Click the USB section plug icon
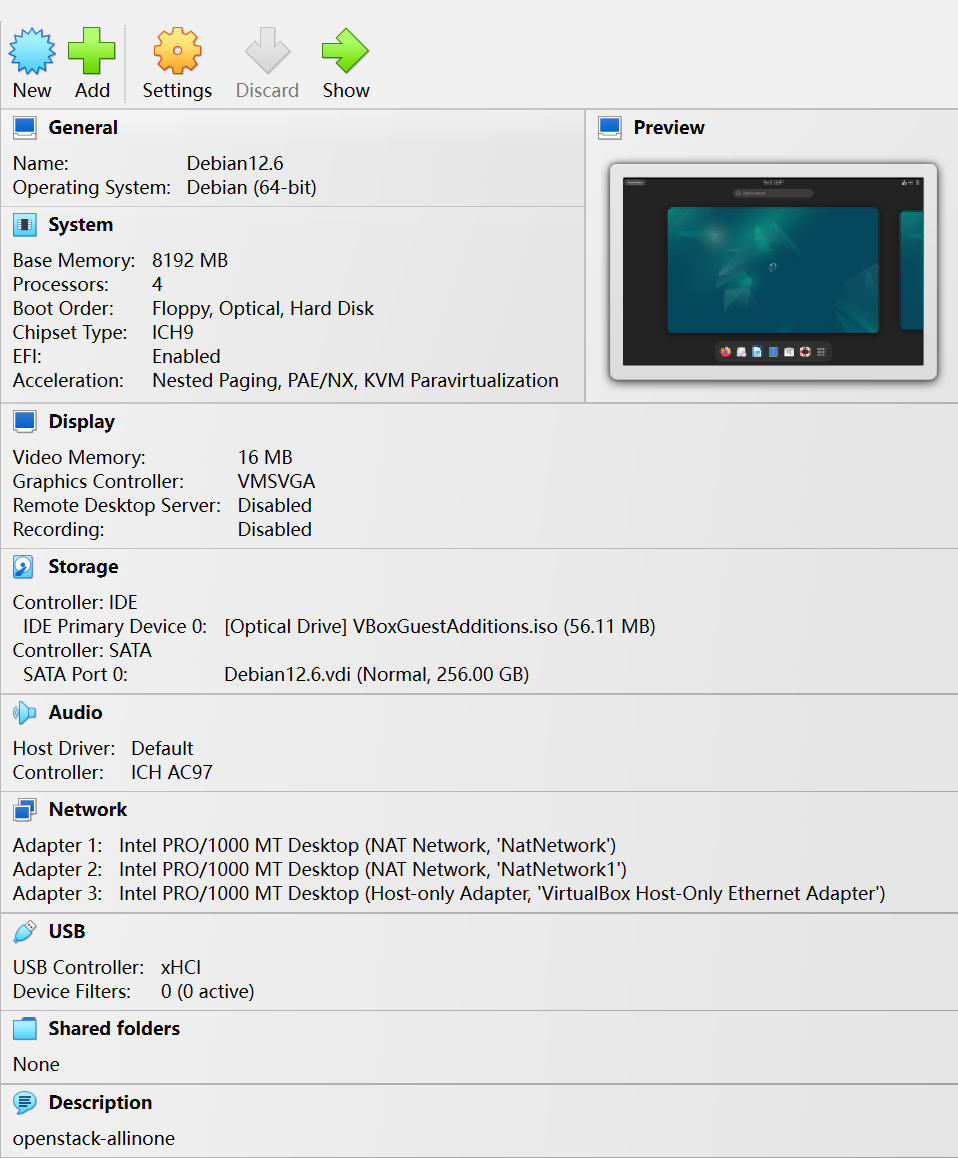This screenshot has height=1158, width=958. tap(24, 931)
